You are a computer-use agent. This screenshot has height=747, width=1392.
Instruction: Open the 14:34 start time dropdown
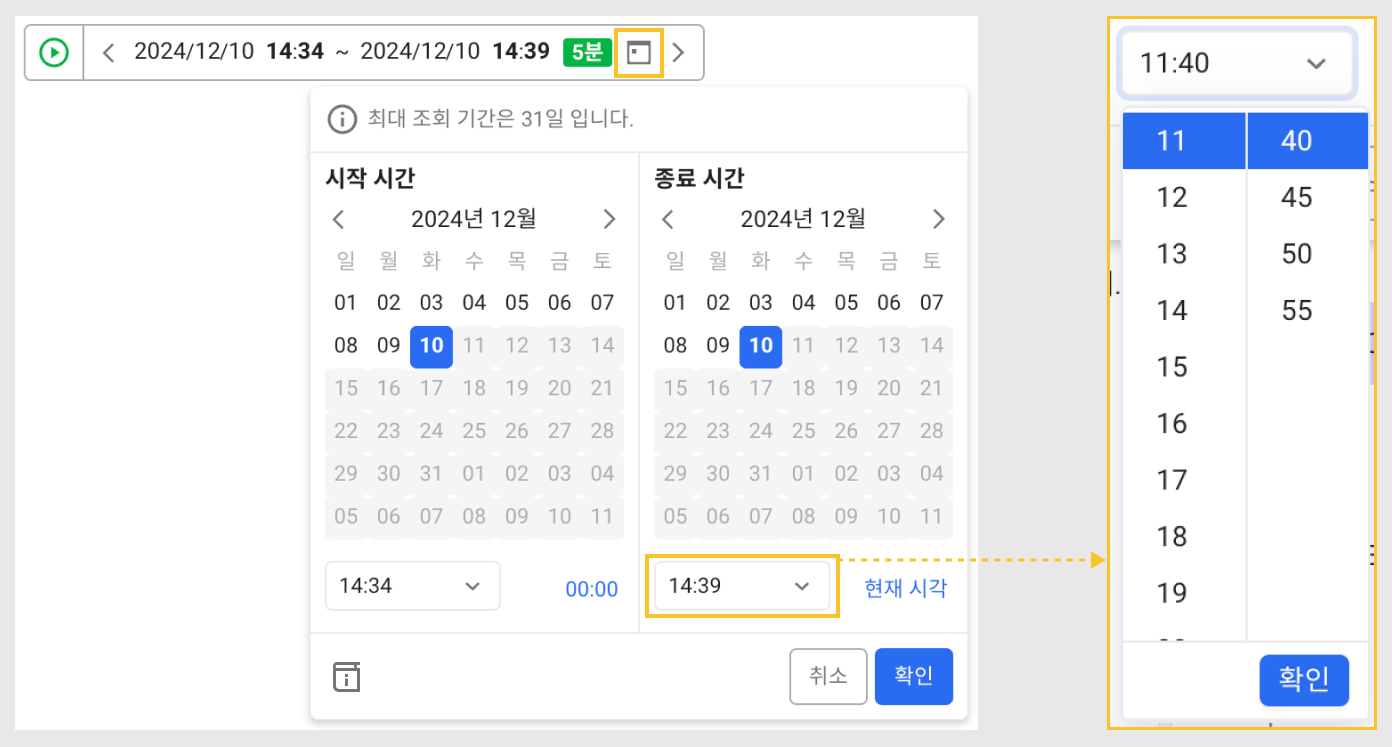tap(412, 586)
